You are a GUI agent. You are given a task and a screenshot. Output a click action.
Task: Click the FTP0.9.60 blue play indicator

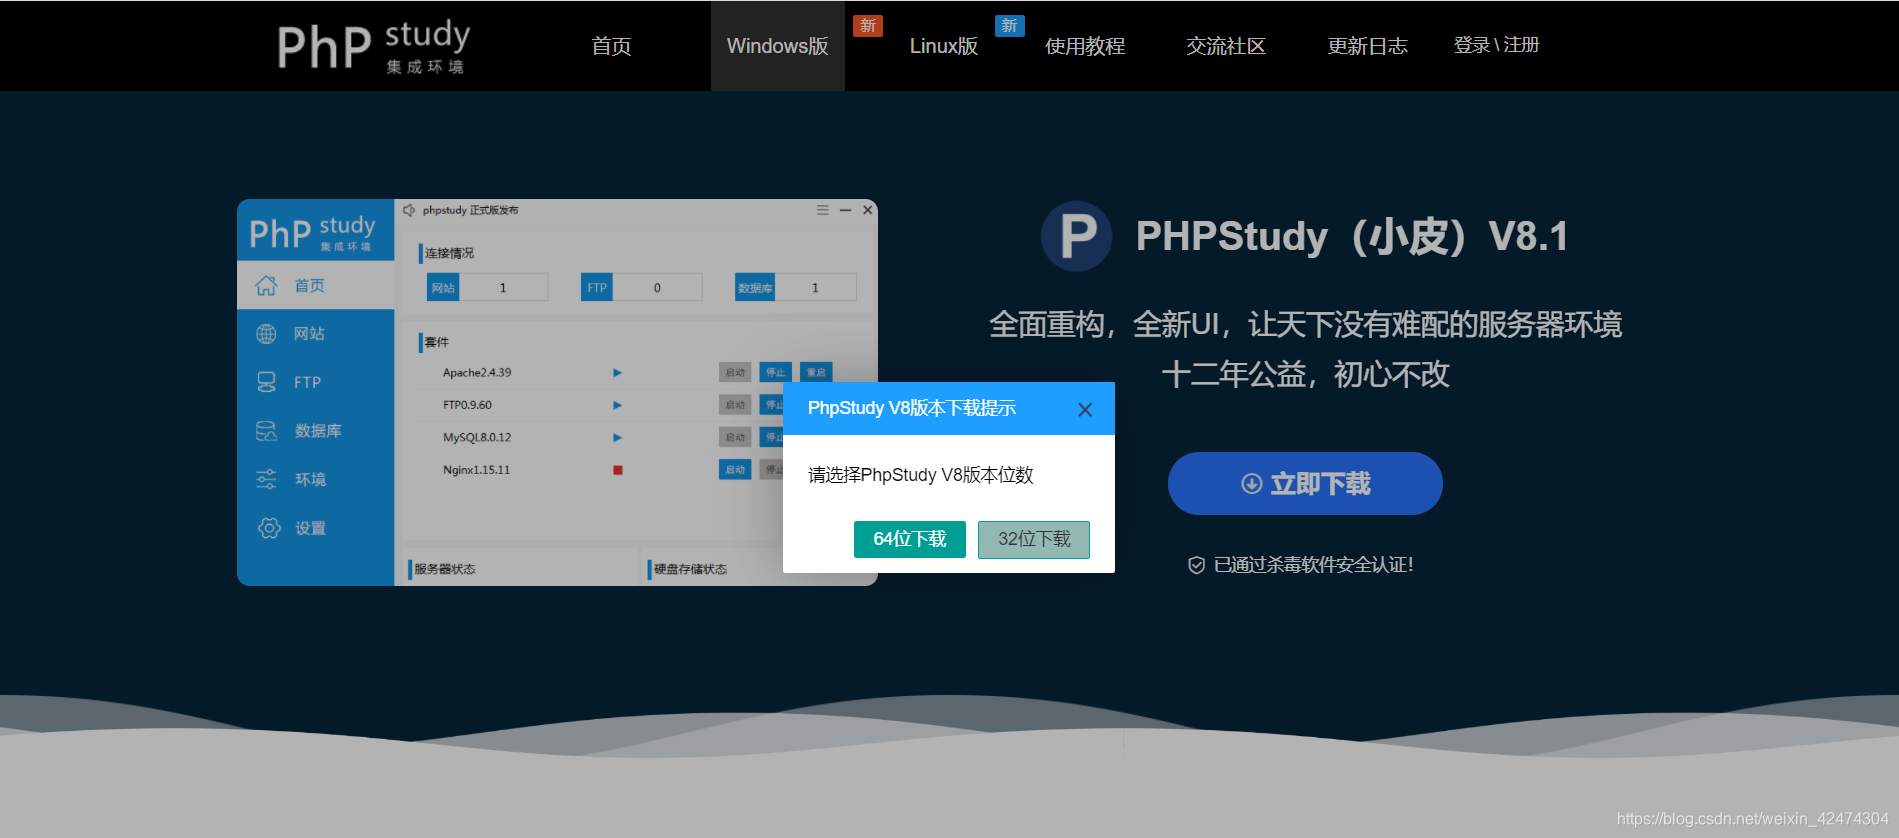(x=617, y=405)
